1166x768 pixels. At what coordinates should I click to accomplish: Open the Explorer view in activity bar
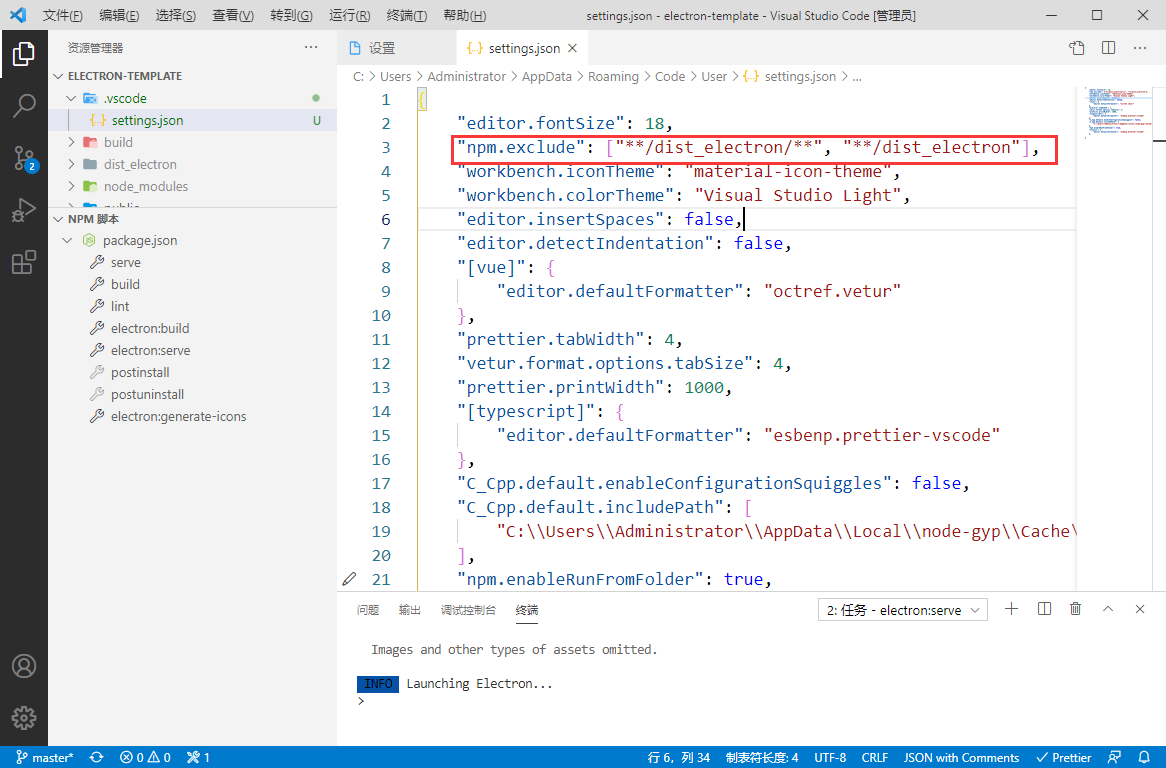point(24,54)
